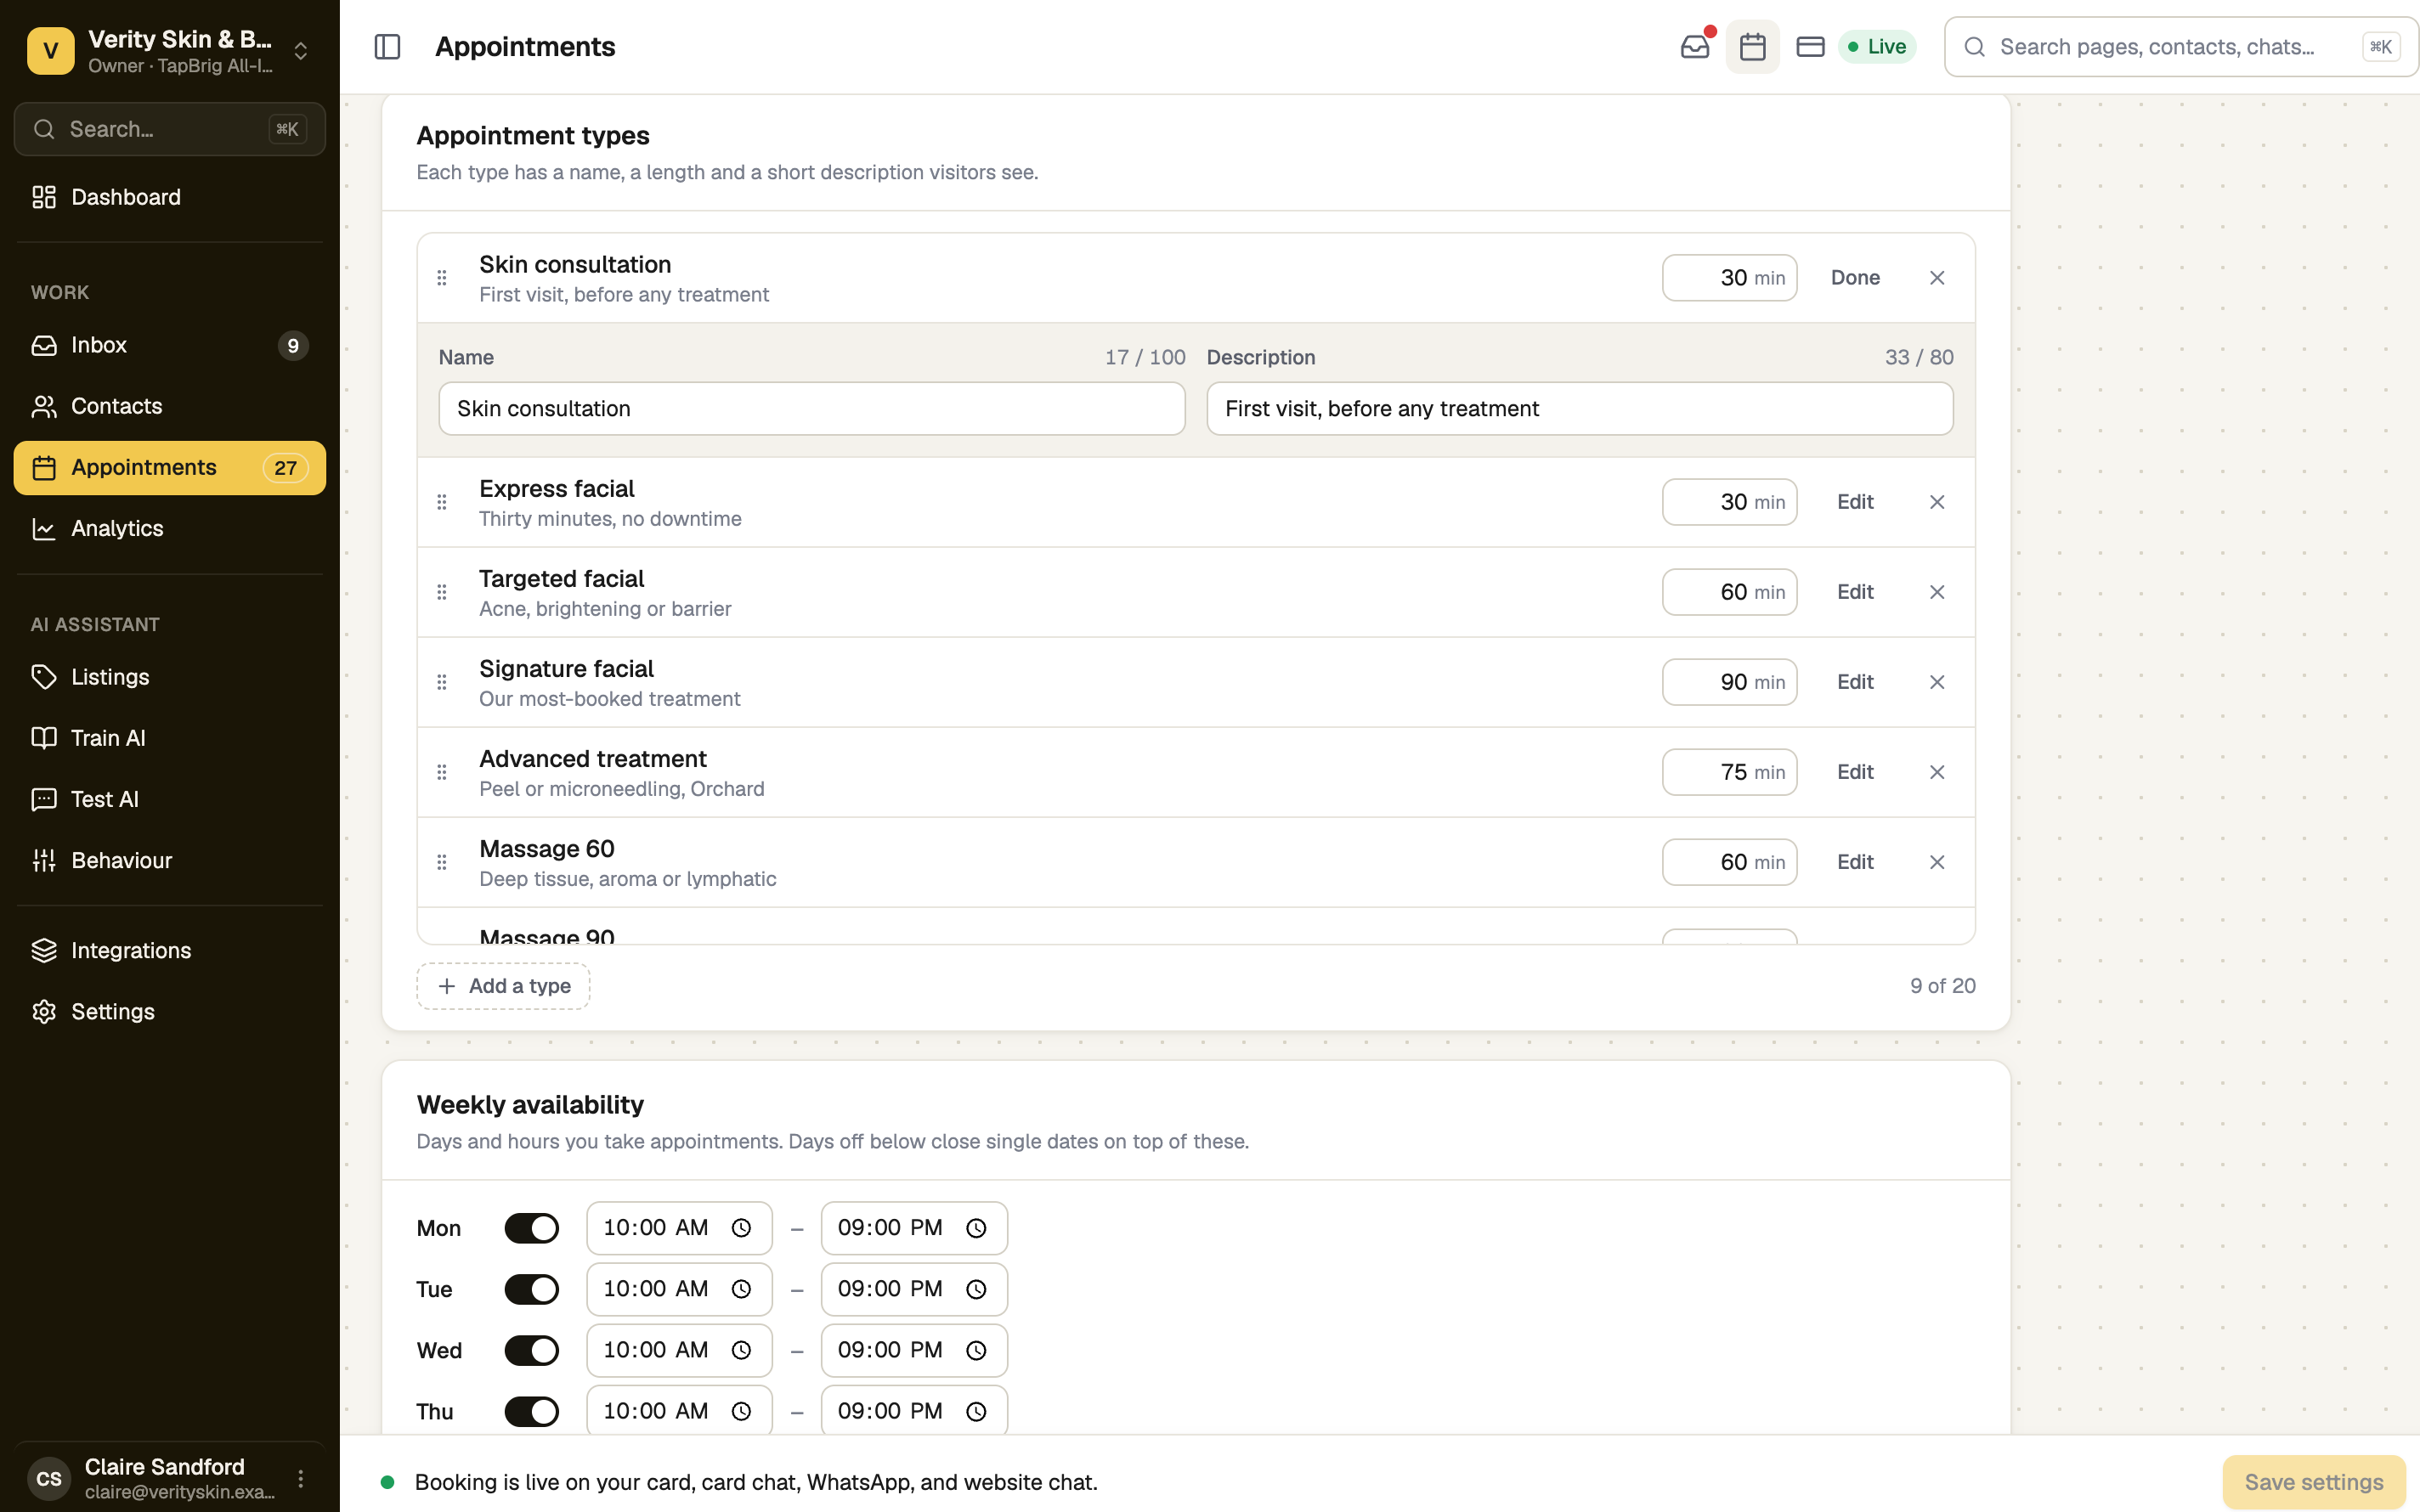The image size is (2420, 1512).
Task: Expand the Verity Skin workspace switcher
Action: click(301, 51)
